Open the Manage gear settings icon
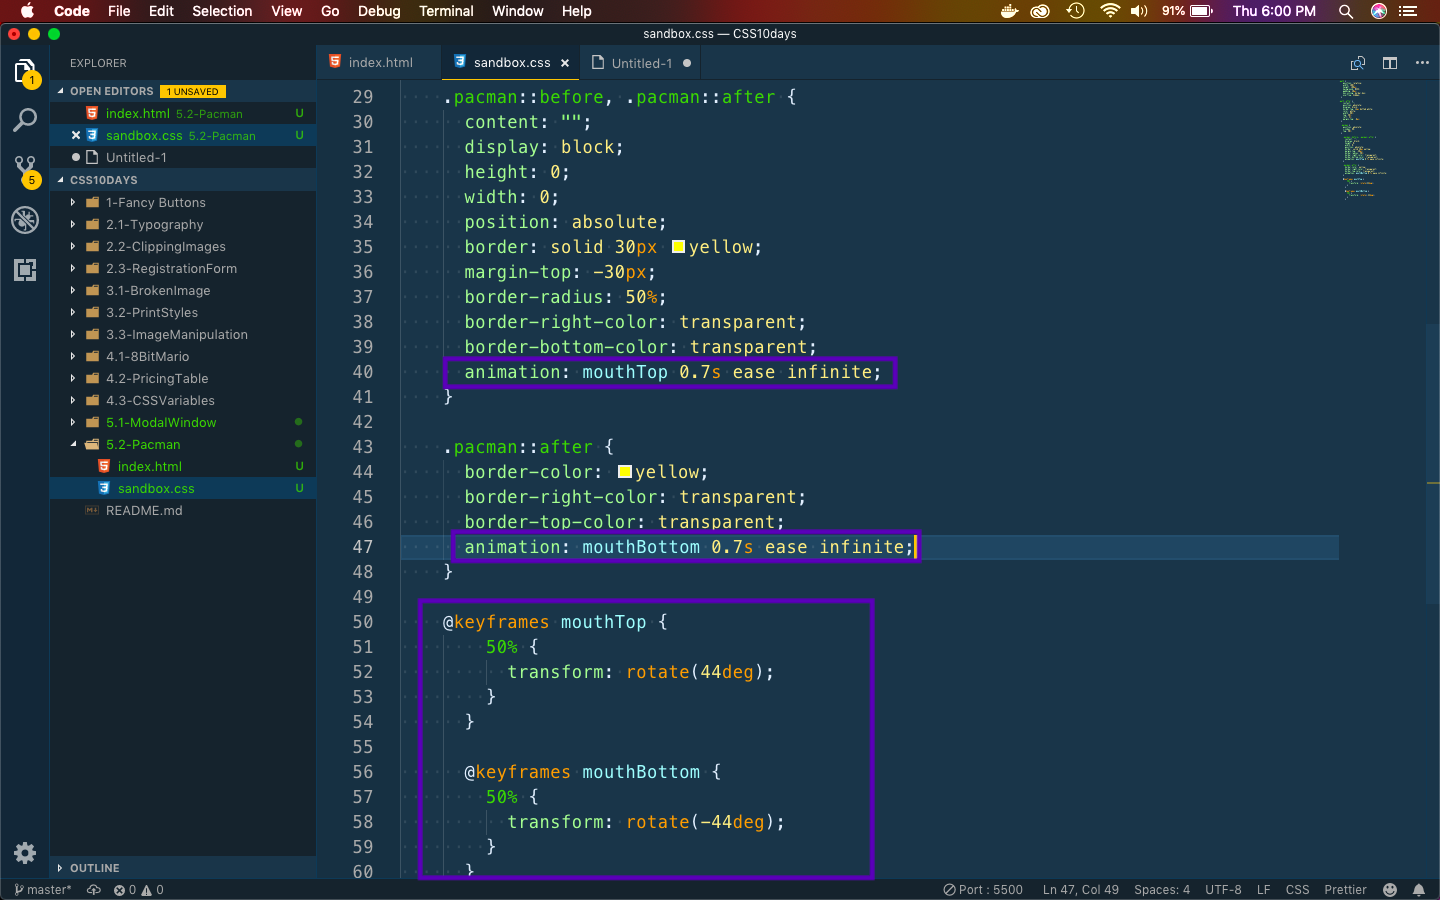 coord(25,853)
